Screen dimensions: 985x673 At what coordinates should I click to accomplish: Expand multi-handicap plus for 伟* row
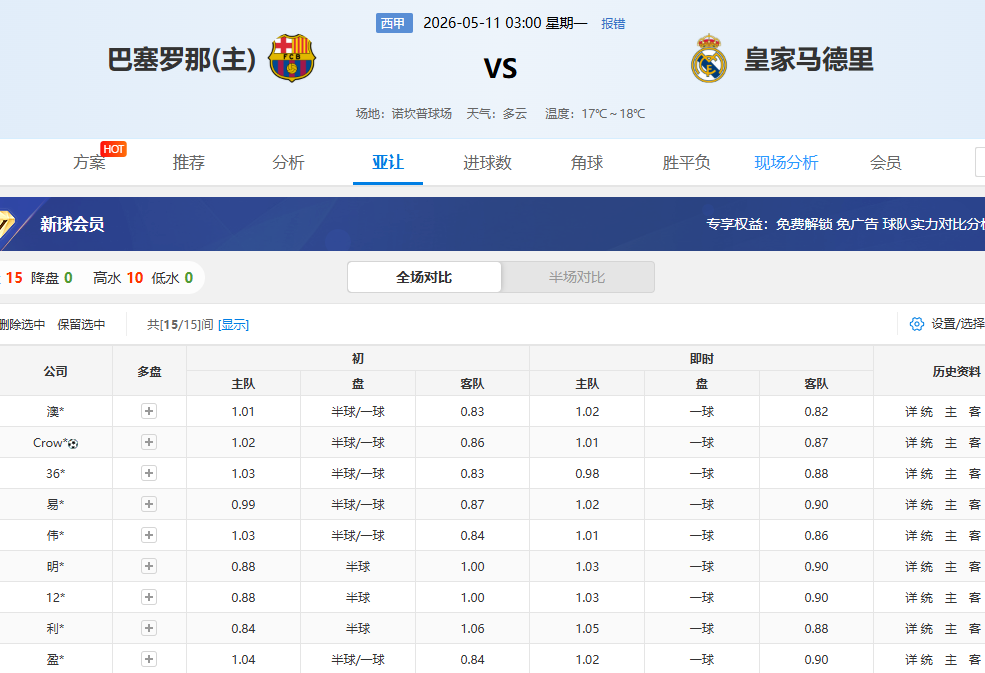point(149,535)
